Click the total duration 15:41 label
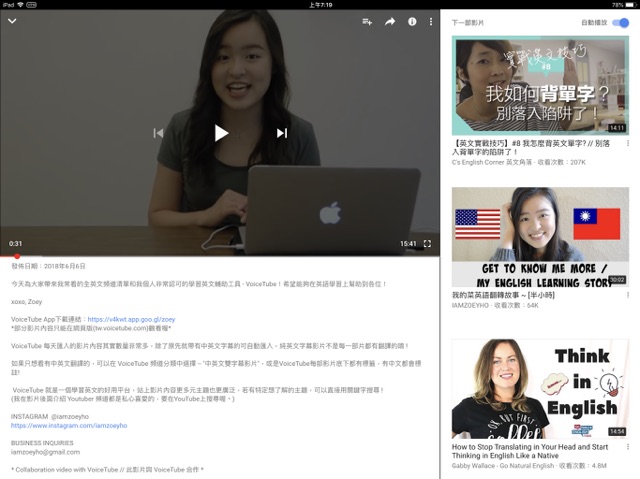640x479 pixels. (x=408, y=244)
